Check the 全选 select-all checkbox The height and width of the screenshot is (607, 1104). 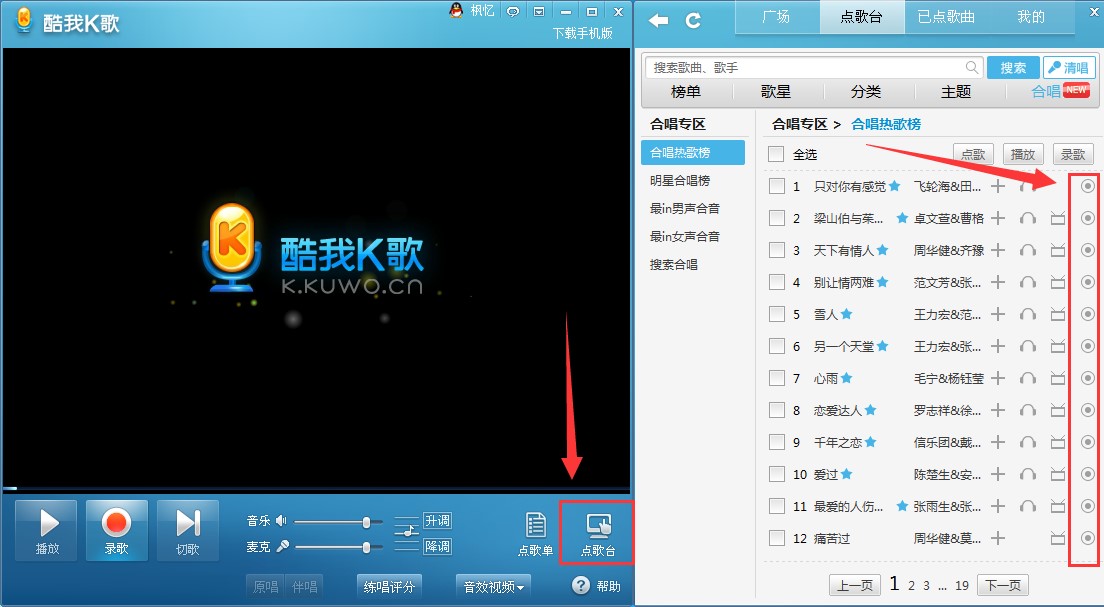click(774, 154)
